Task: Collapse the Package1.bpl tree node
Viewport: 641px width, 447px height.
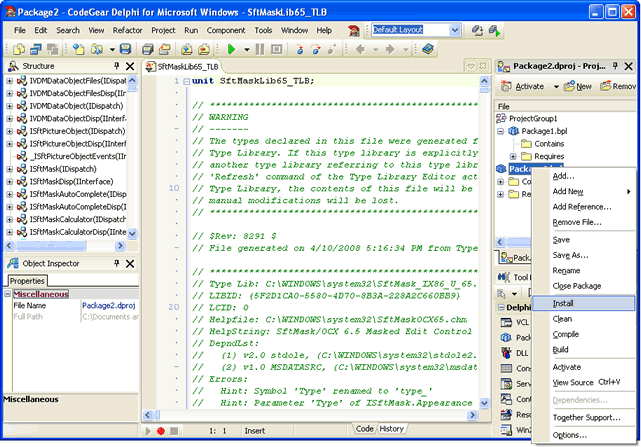Action: (x=501, y=131)
